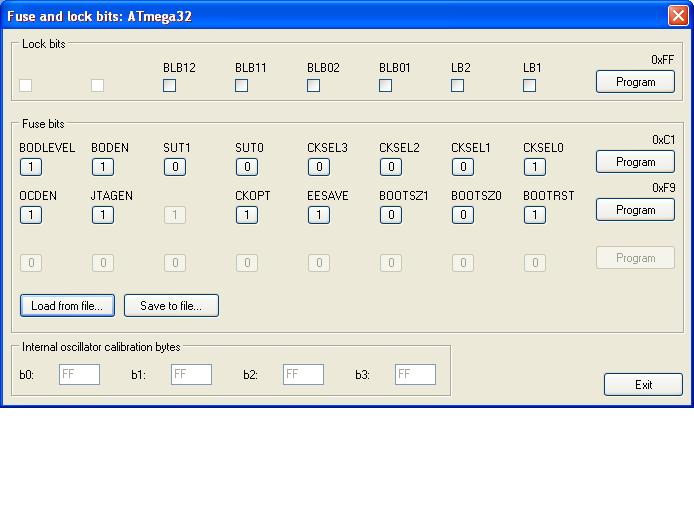Toggle the BLB12 lock bit checkbox
The image size is (694, 512).
[x=169, y=86]
